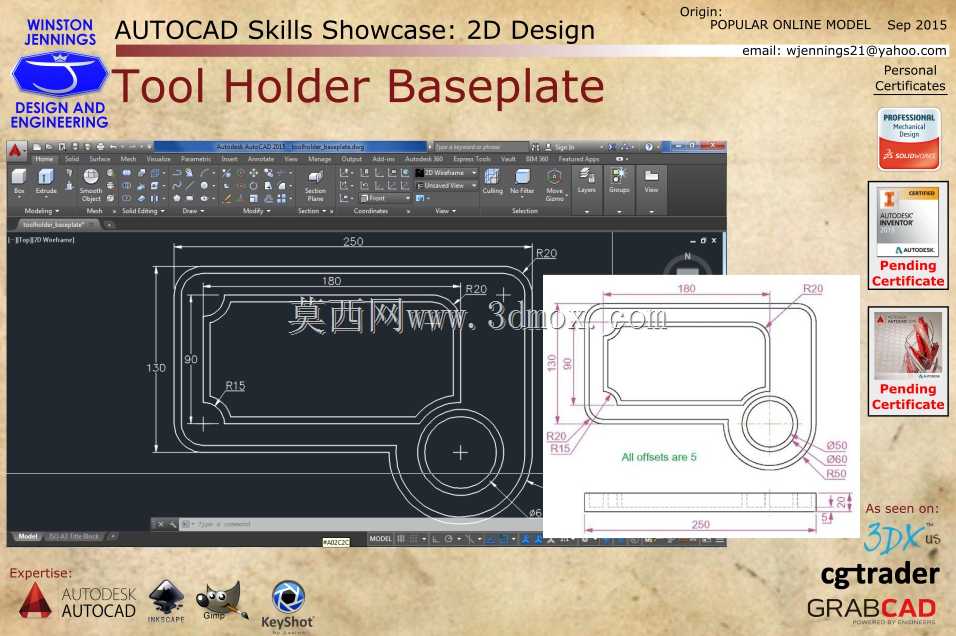Viewport: 956px width, 636px height.
Task: Click the 3DX us logo
Action: 902,537
